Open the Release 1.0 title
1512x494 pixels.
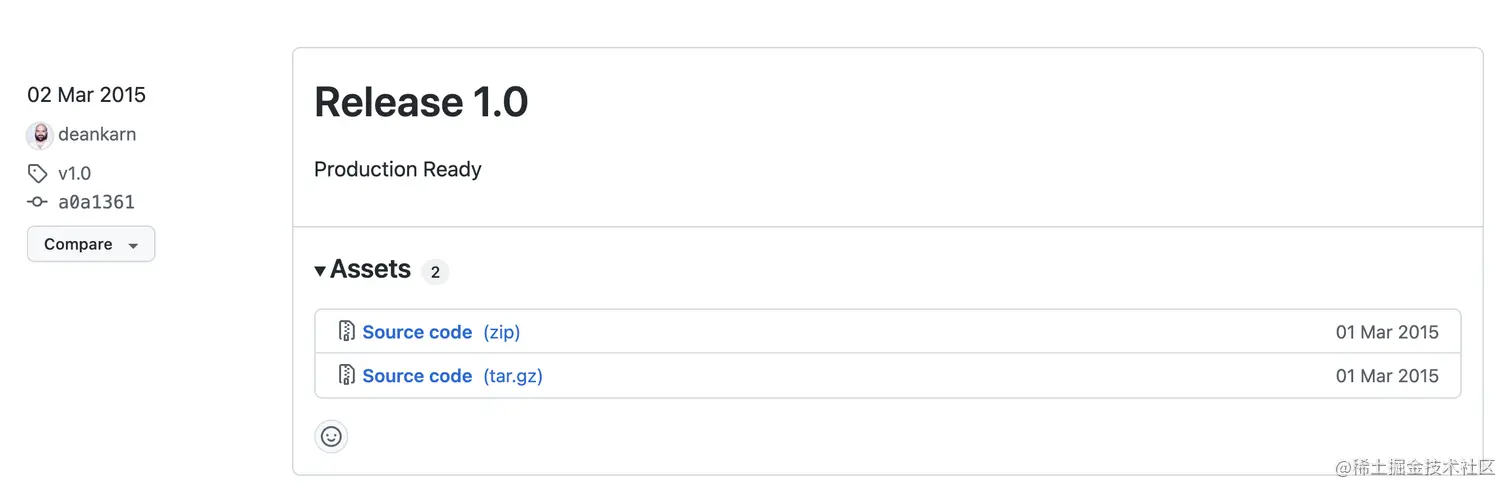(421, 102)
